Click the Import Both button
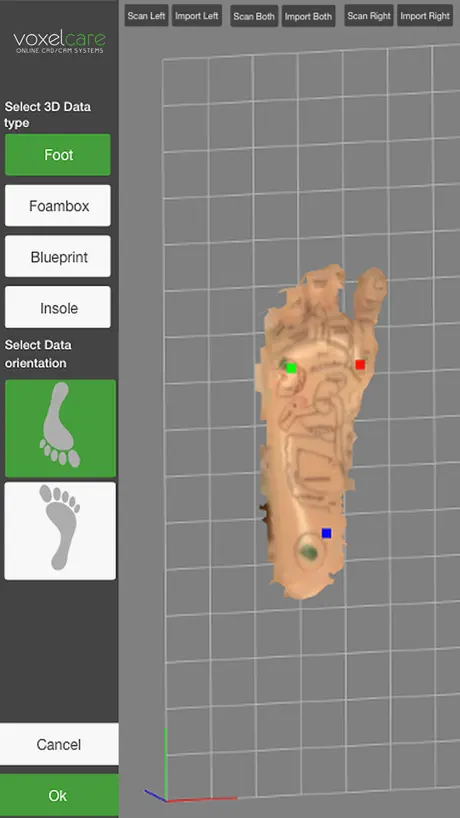460x818 pixels. point(308,16)
